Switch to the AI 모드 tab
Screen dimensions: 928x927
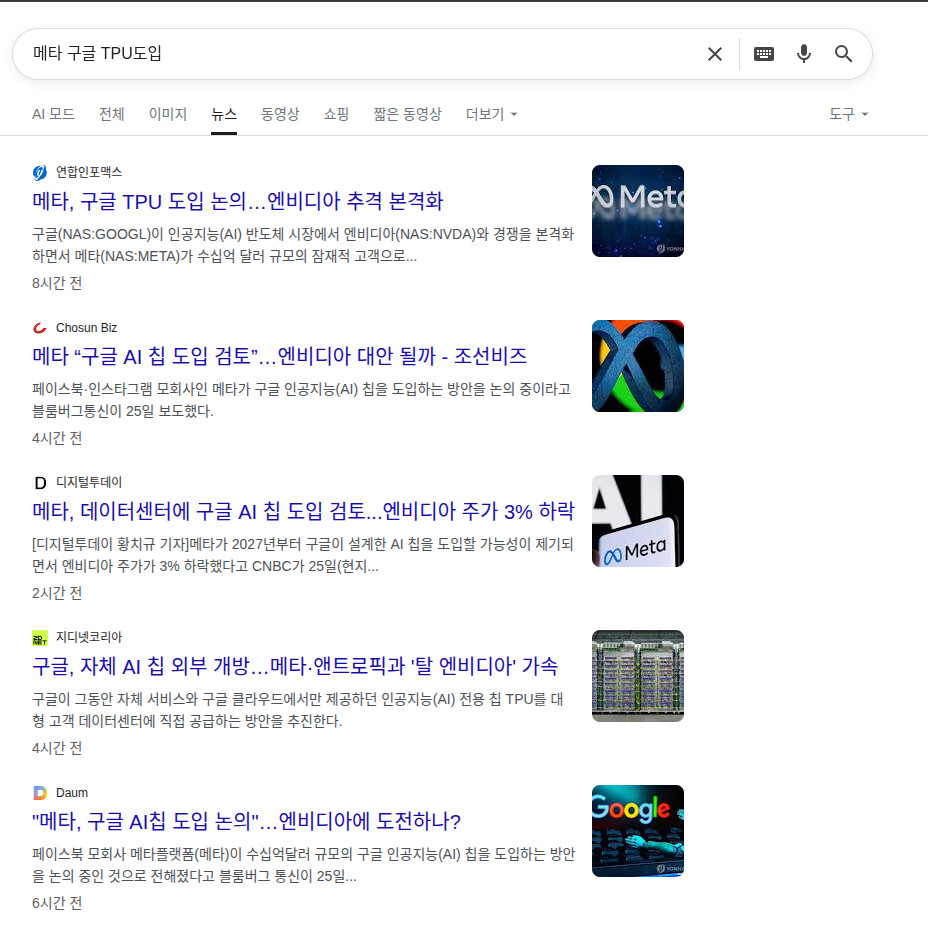(x=53, y=114)
